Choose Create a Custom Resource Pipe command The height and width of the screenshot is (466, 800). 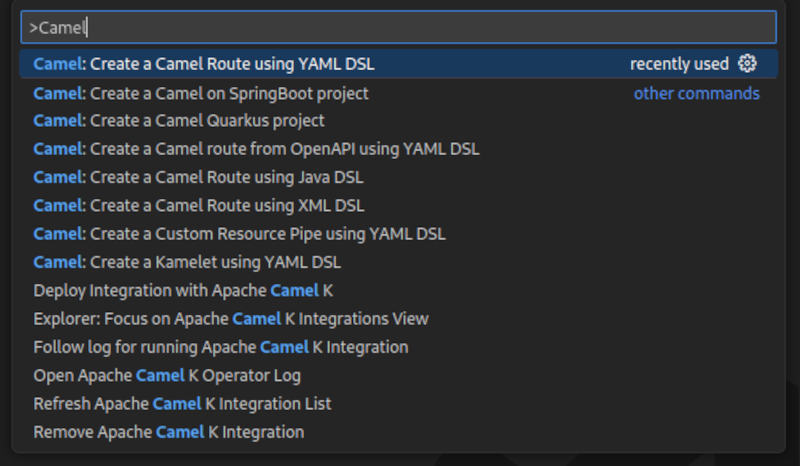(x=239, y=234)
